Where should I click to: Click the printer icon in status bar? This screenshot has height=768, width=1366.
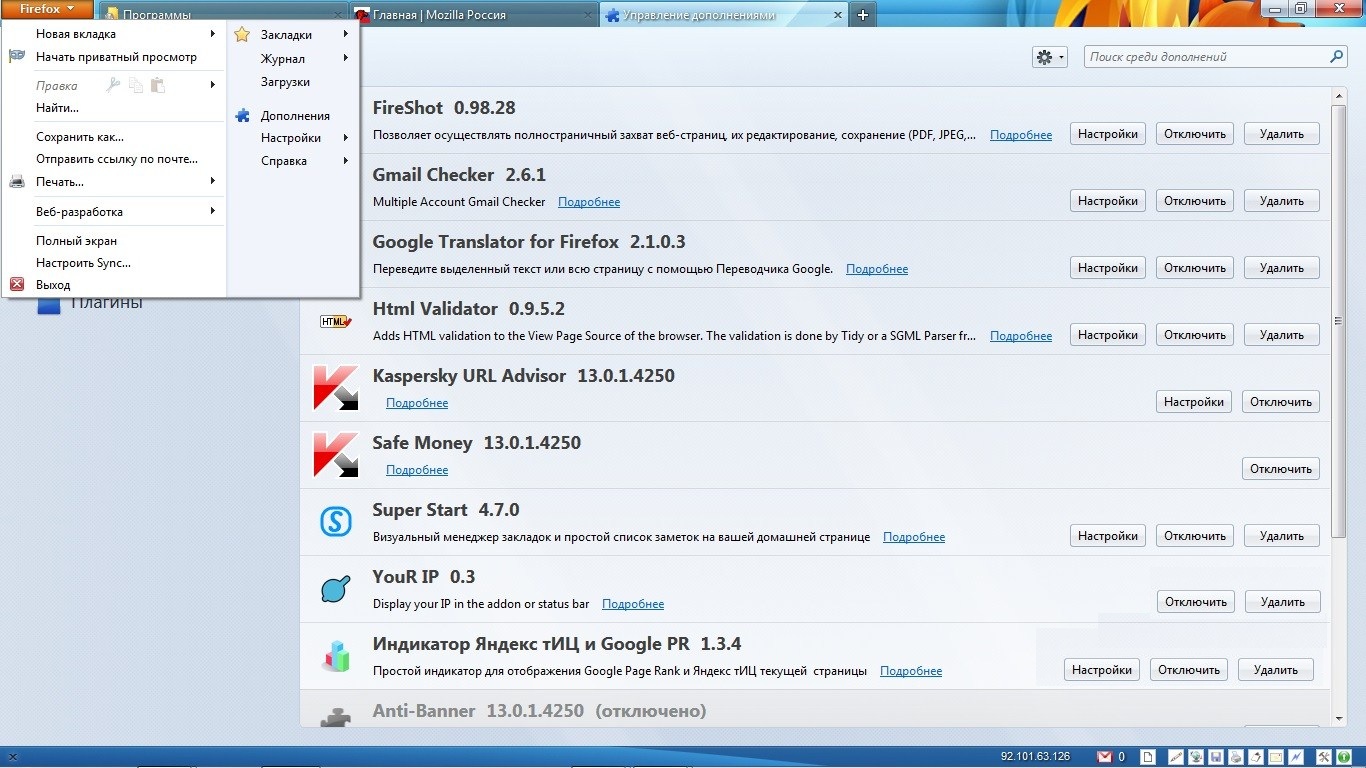1236,757
